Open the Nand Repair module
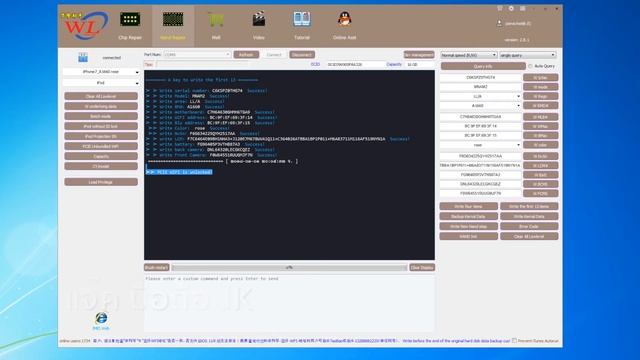Screen dimensions: 640x360 [173, 25]
